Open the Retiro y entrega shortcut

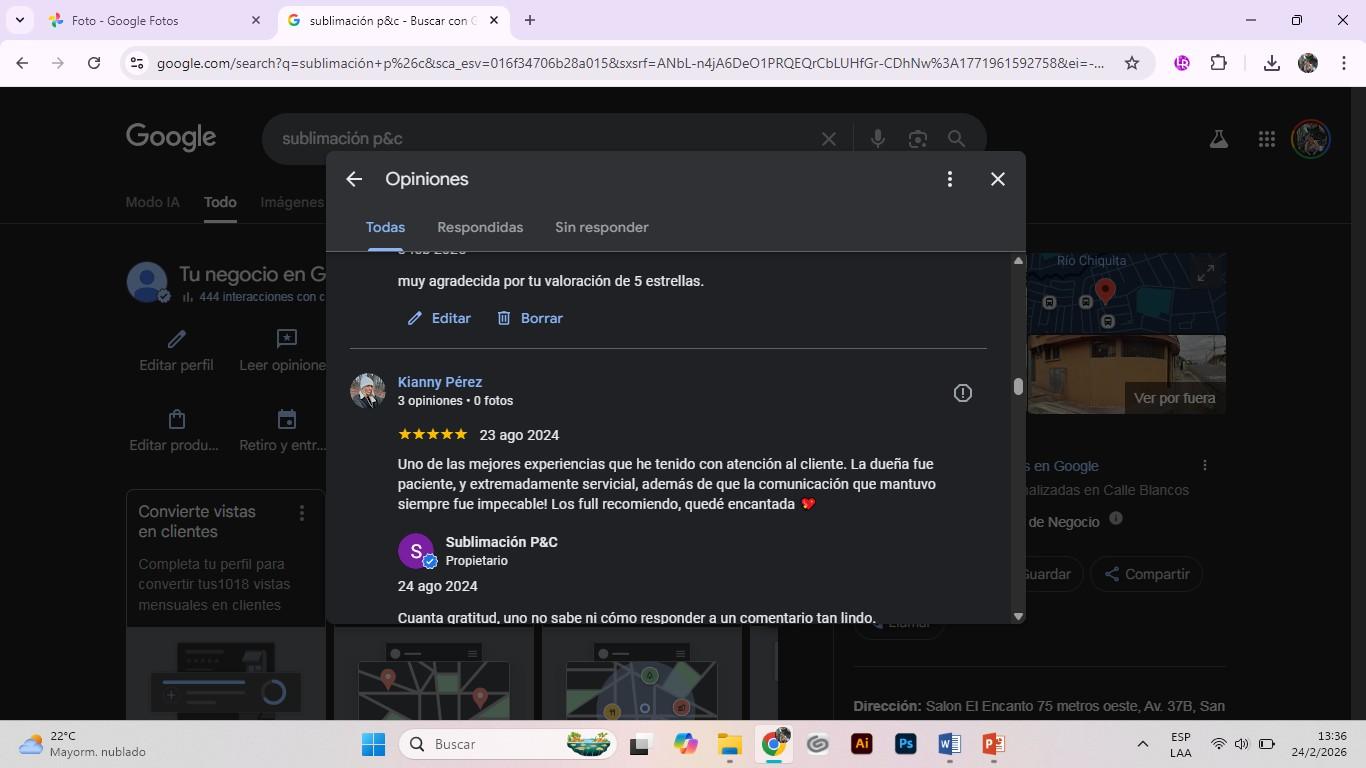(283, 431)
